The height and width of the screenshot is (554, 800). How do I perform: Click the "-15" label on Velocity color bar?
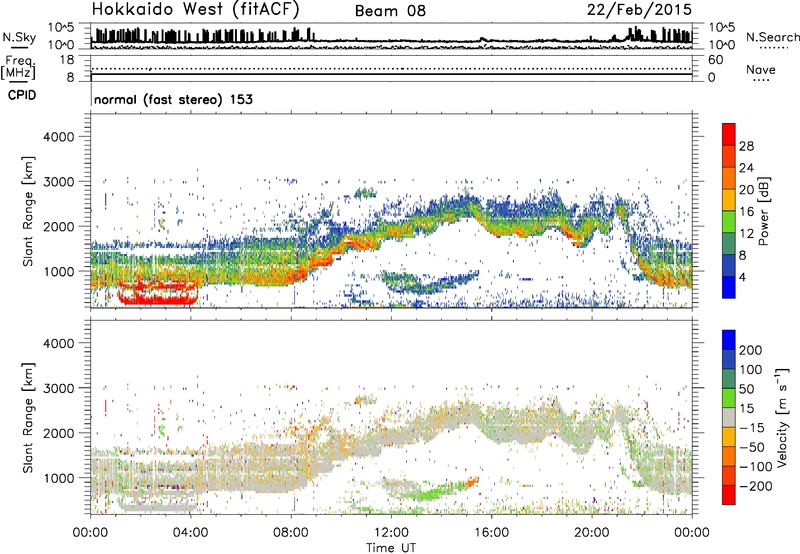752,427
